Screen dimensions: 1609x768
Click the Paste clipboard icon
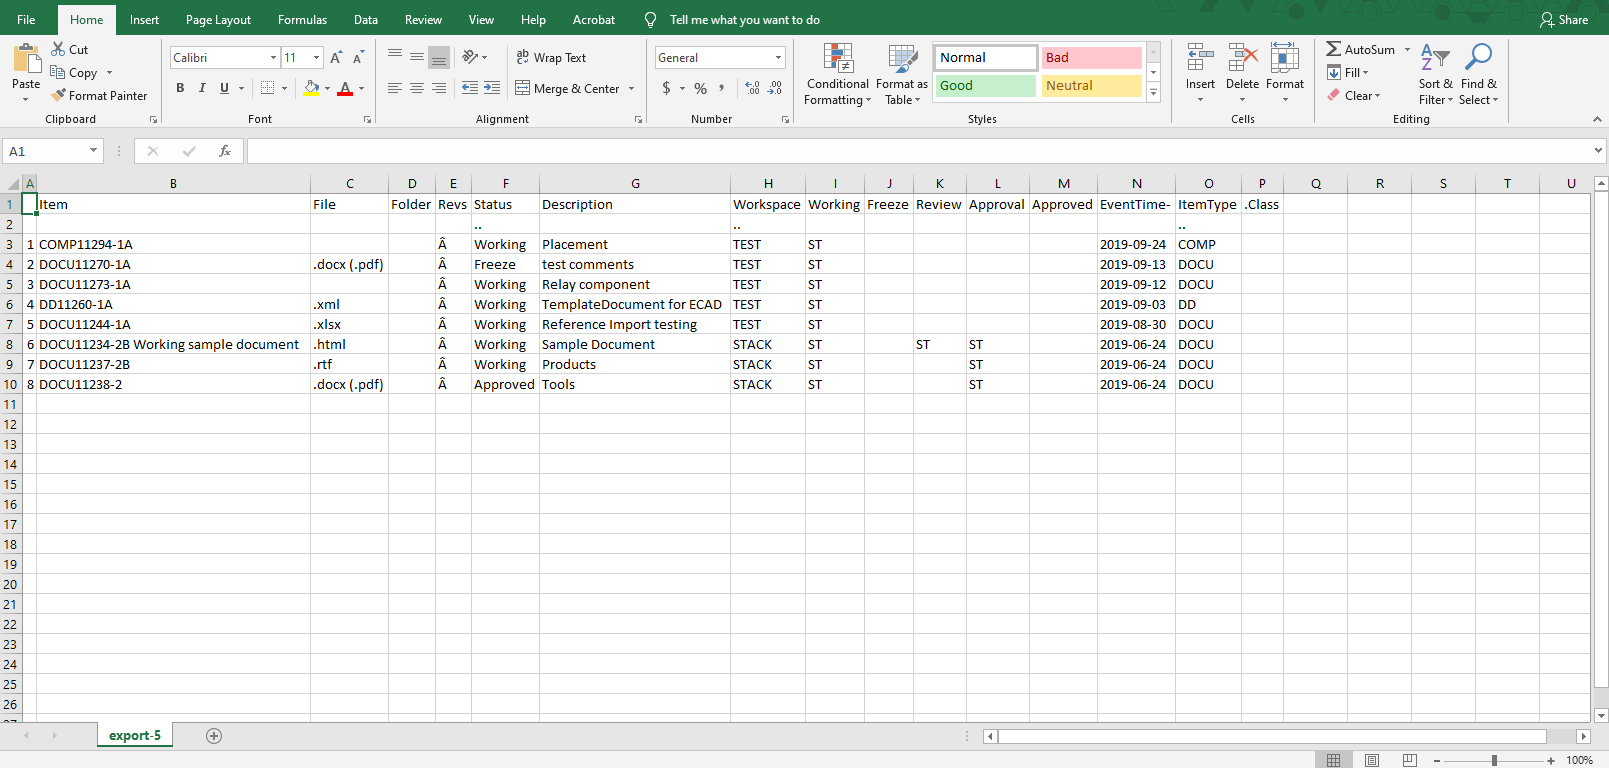26,58
